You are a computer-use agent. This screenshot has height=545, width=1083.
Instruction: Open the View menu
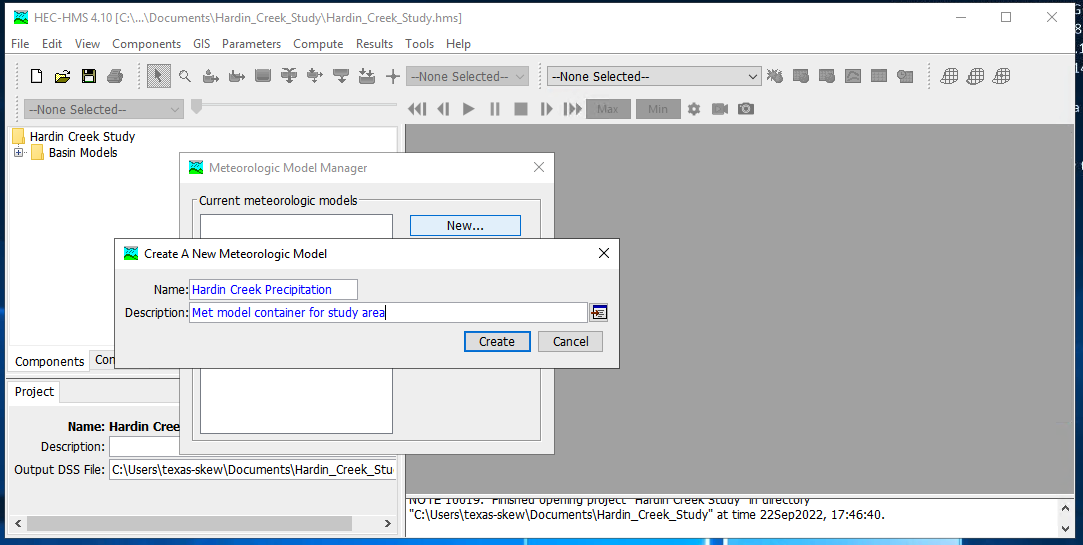[87, 44]
